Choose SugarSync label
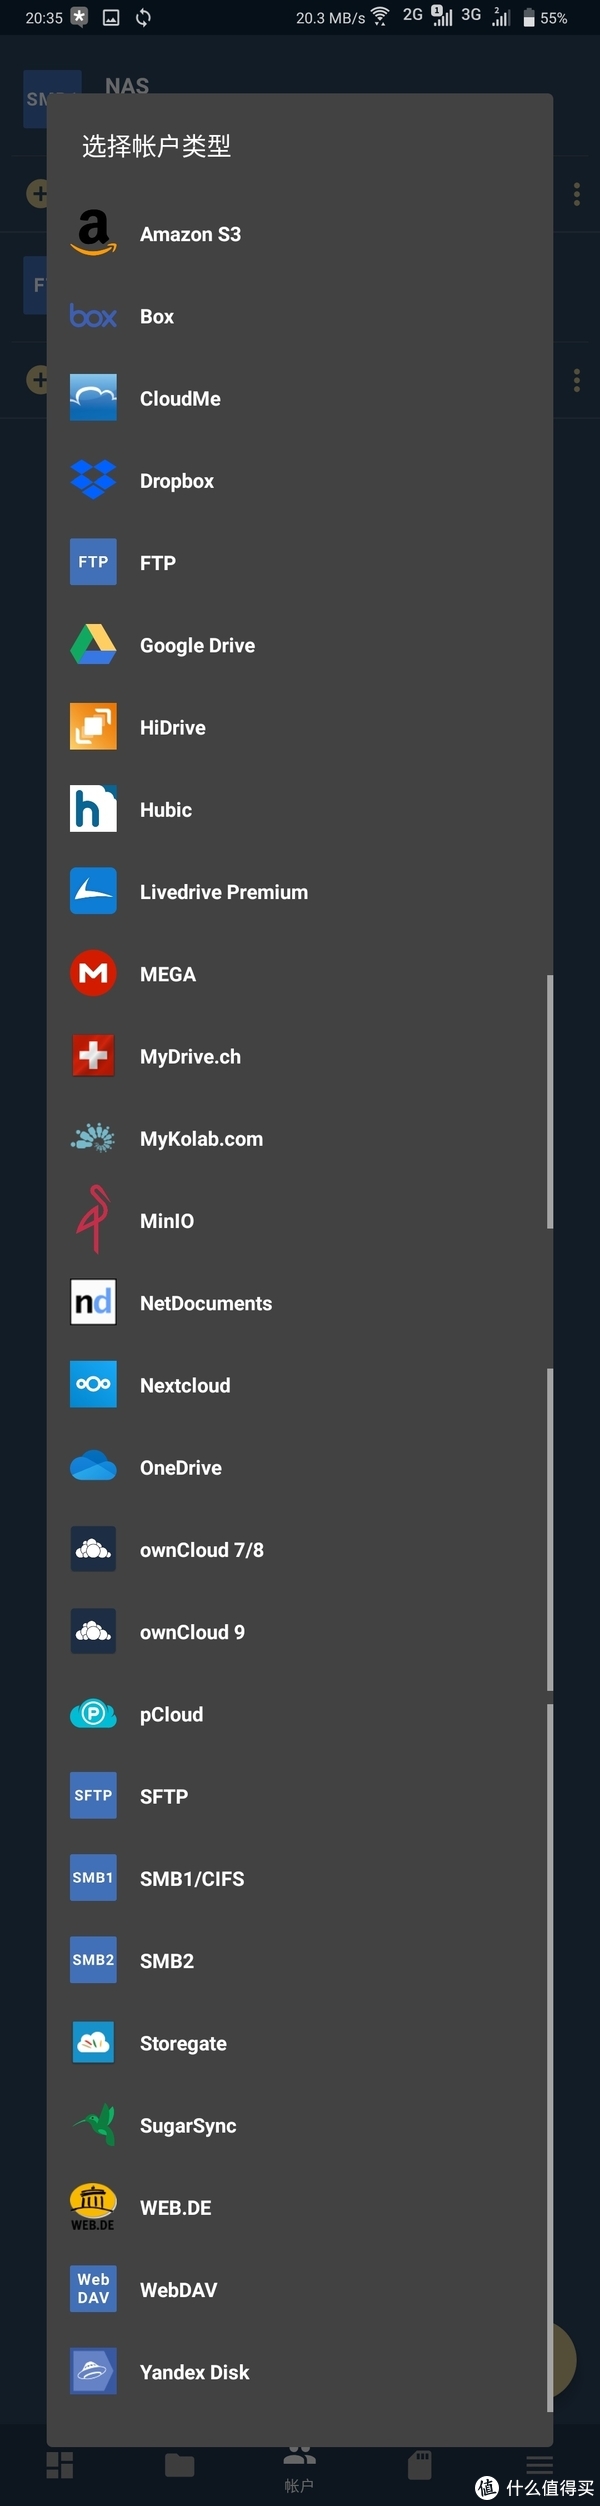The height and width of the screenshot is (2506, 600). click(188, 2125)
